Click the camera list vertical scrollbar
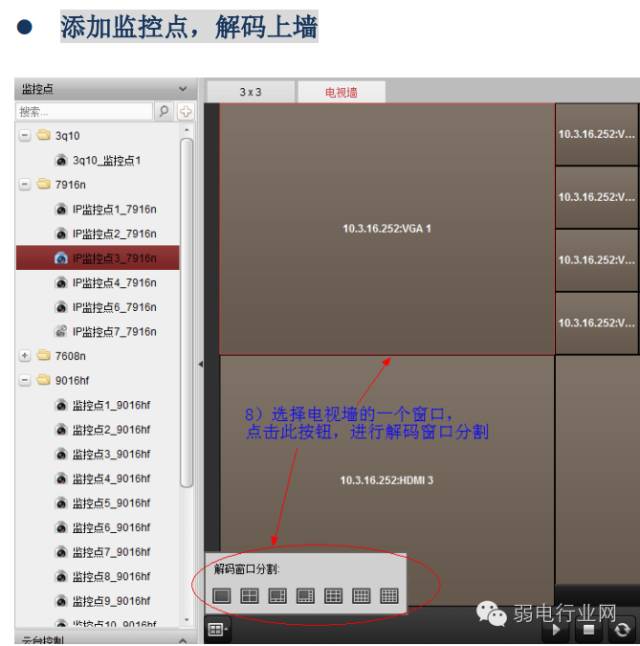Viewport: 640px width, 646px height. 187,313
